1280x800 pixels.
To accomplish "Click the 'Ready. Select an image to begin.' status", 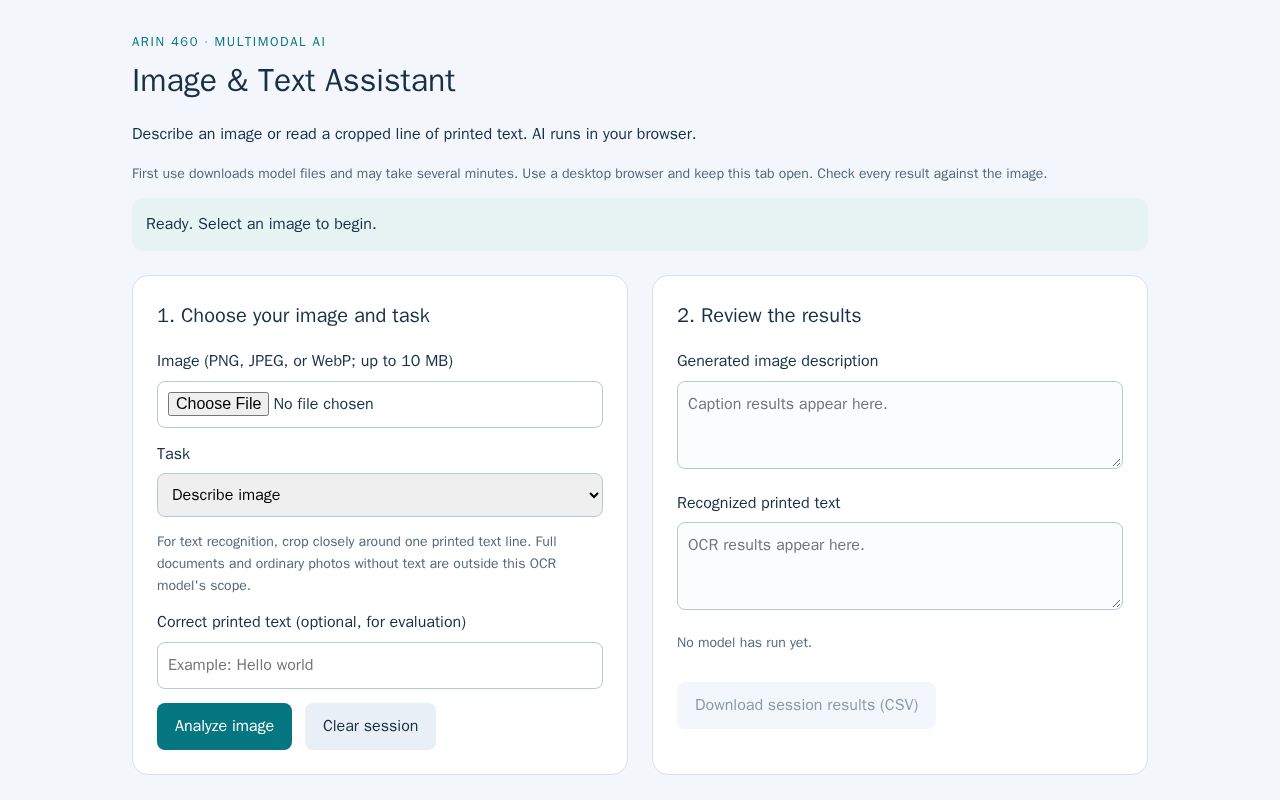I will click(640, 224).
